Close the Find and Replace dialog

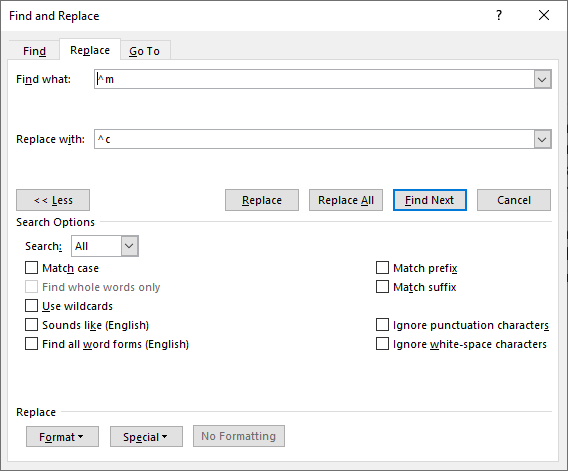[544, 15]
